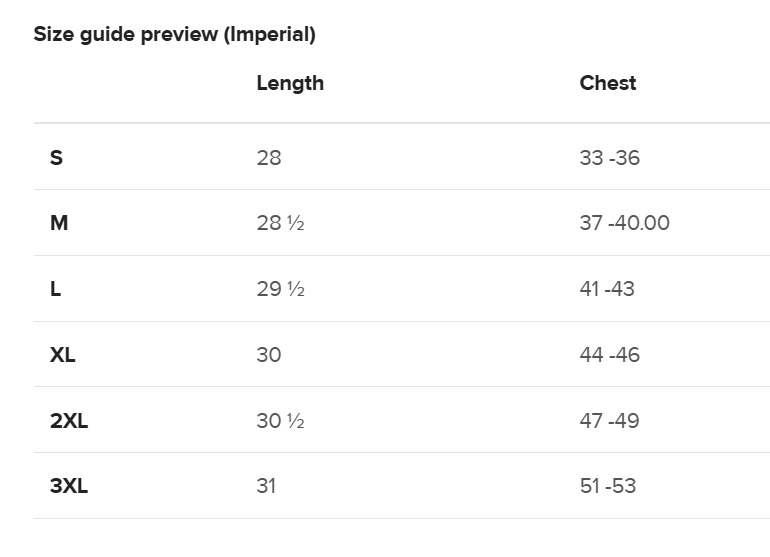
Task: Click the 51 -53 chest value
Action: 607,487
